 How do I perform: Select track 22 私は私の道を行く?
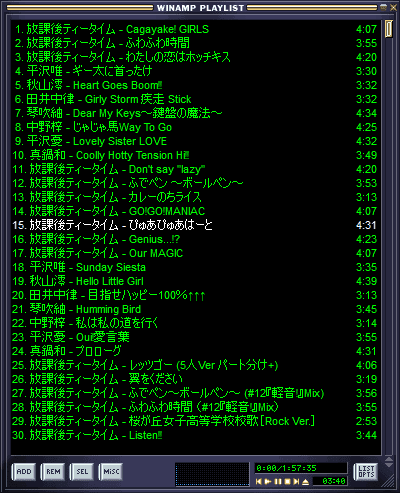click(x=196, y=323)
